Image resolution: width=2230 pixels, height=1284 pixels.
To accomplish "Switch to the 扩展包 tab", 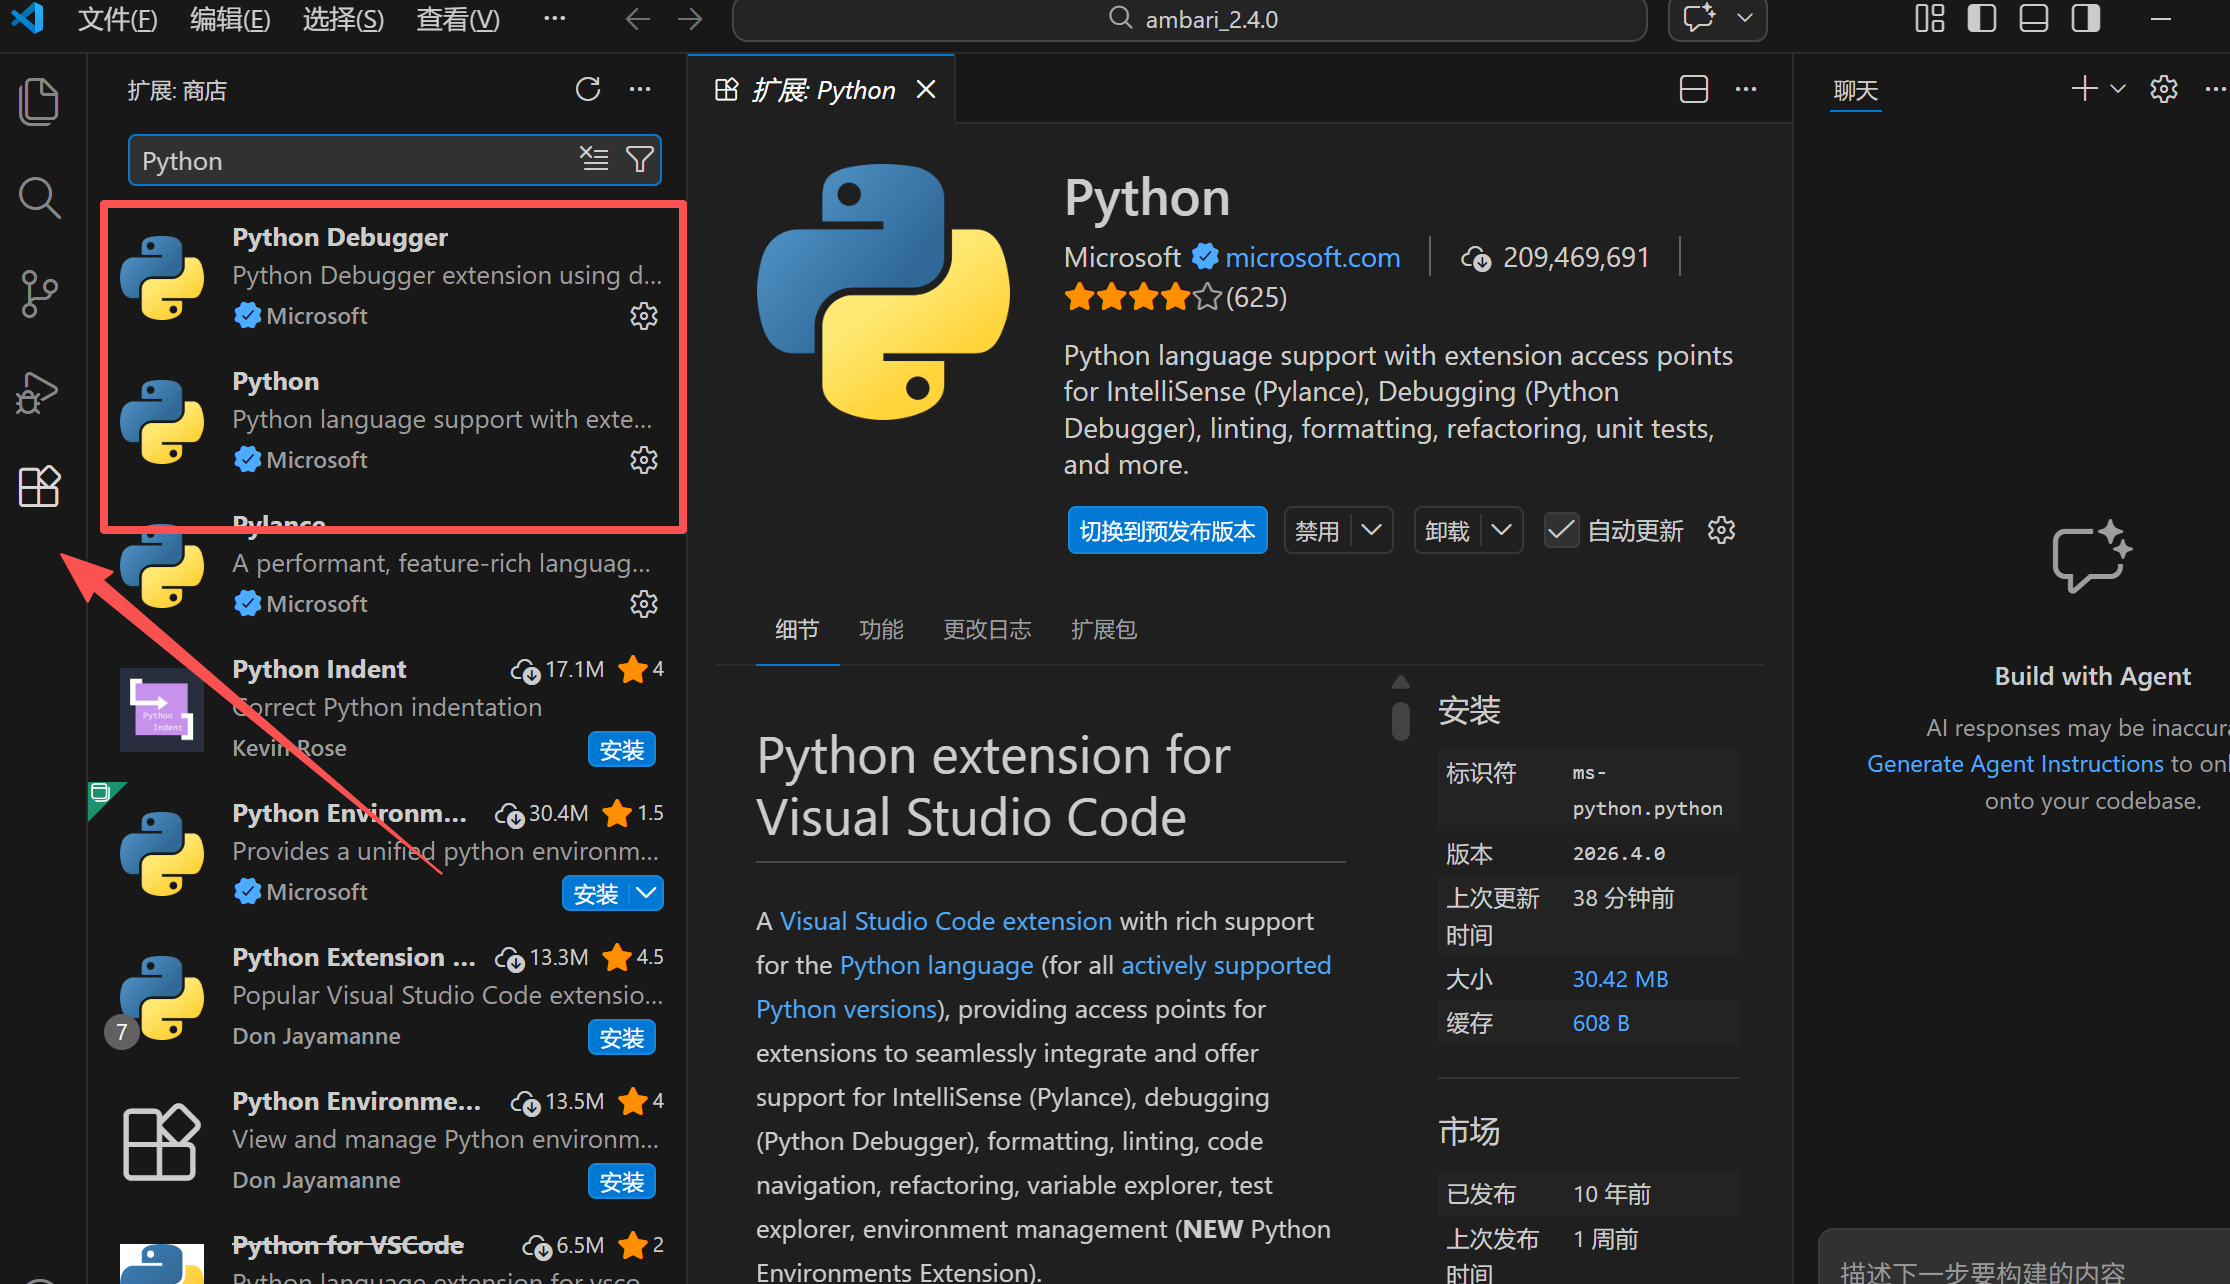I will click(1104, 629).
